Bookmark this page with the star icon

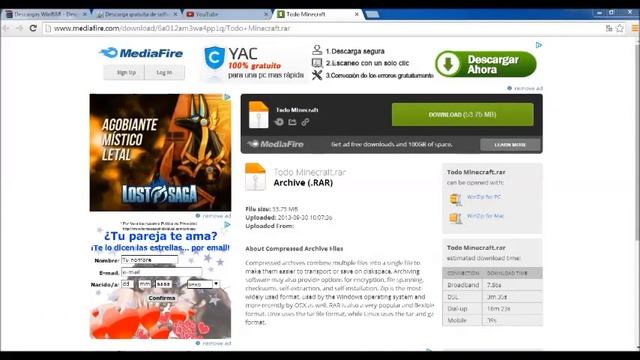[620, 28]
